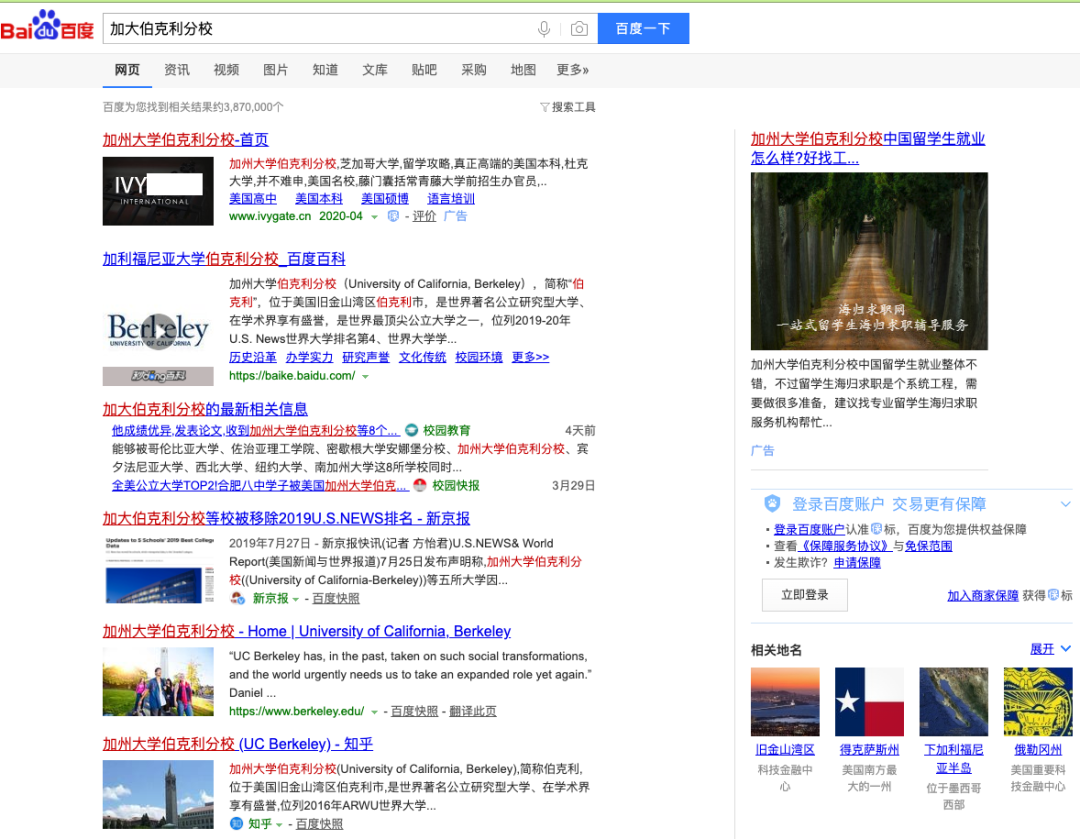Click shield icon beside 登录百度账户 heading
Image resolution: width=1080 pixels, height=839 pixels.
coord(772,504)
